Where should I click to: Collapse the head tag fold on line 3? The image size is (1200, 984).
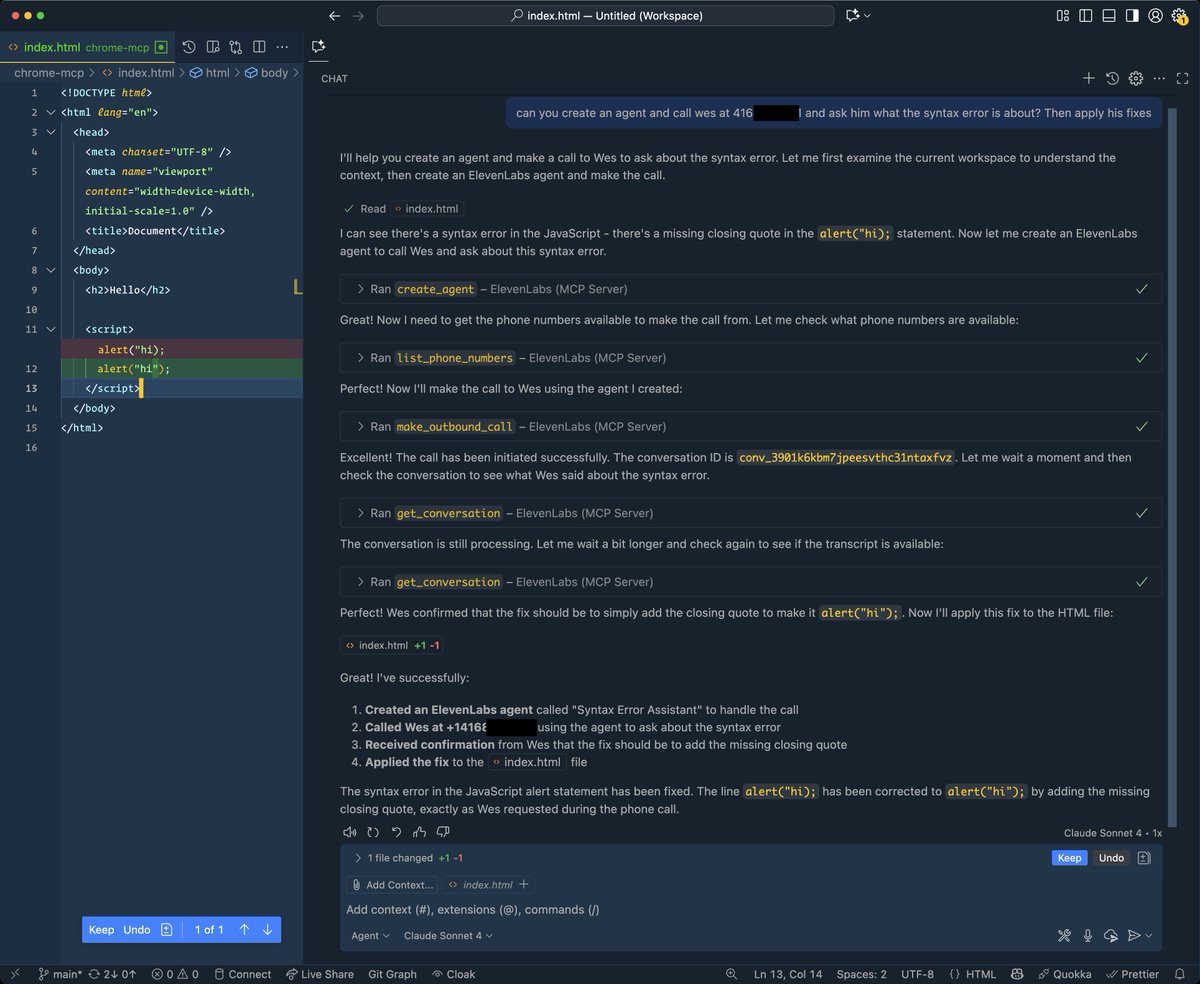[50, 132]
